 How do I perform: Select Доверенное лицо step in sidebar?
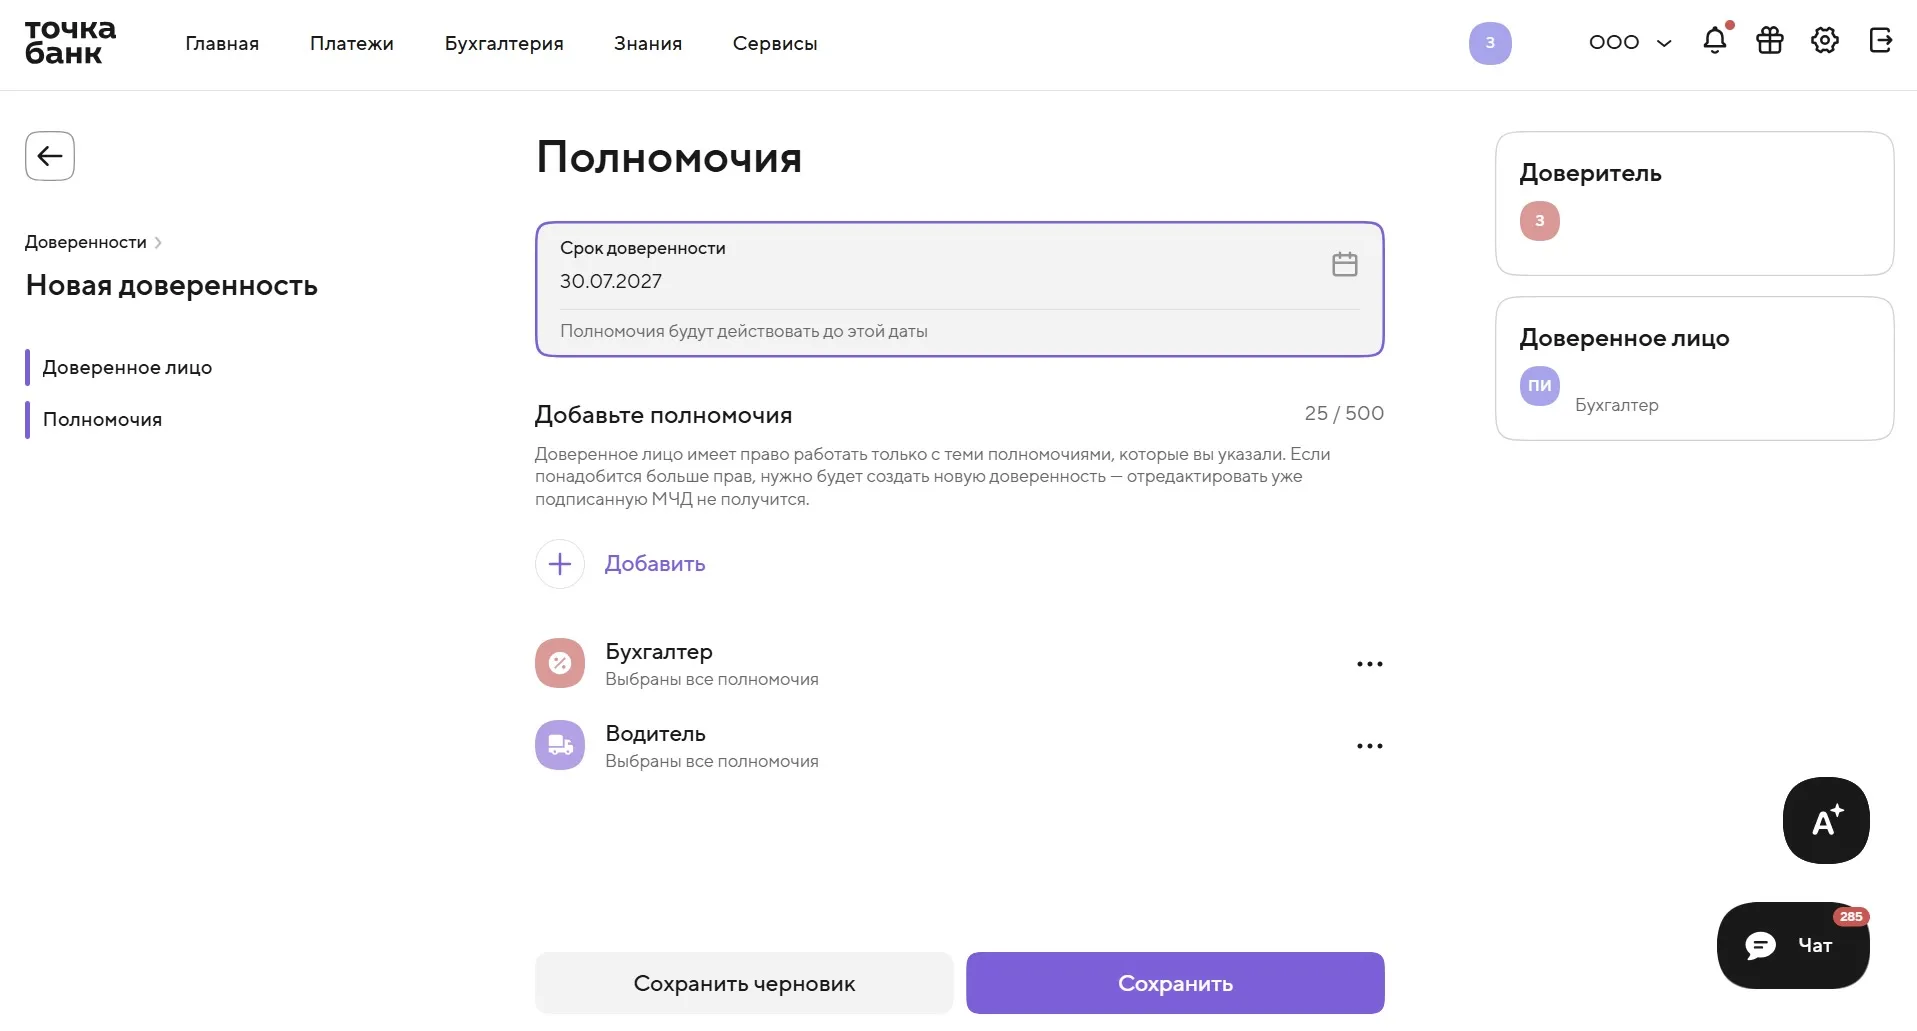127,367
